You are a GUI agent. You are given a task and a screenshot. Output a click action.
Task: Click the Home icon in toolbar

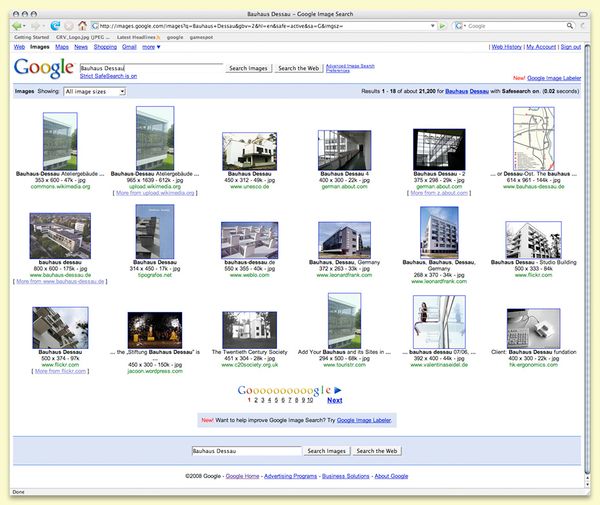click(81, 25)
